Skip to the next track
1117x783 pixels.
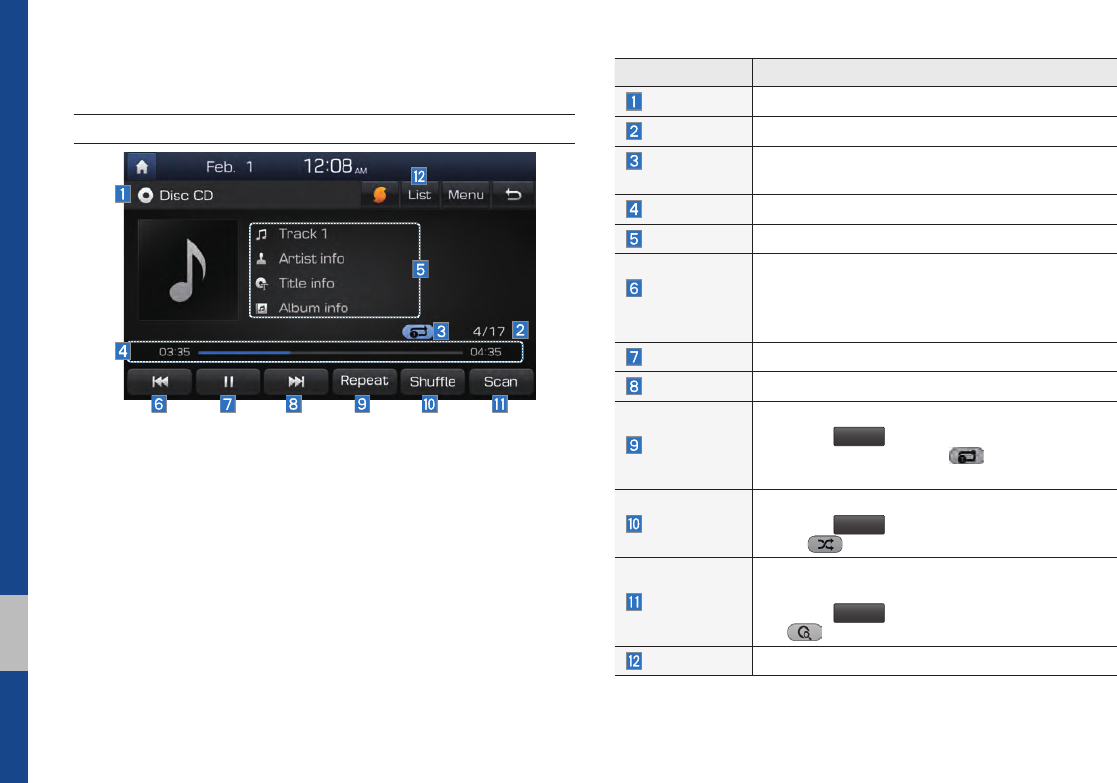(x=296, y=382)
